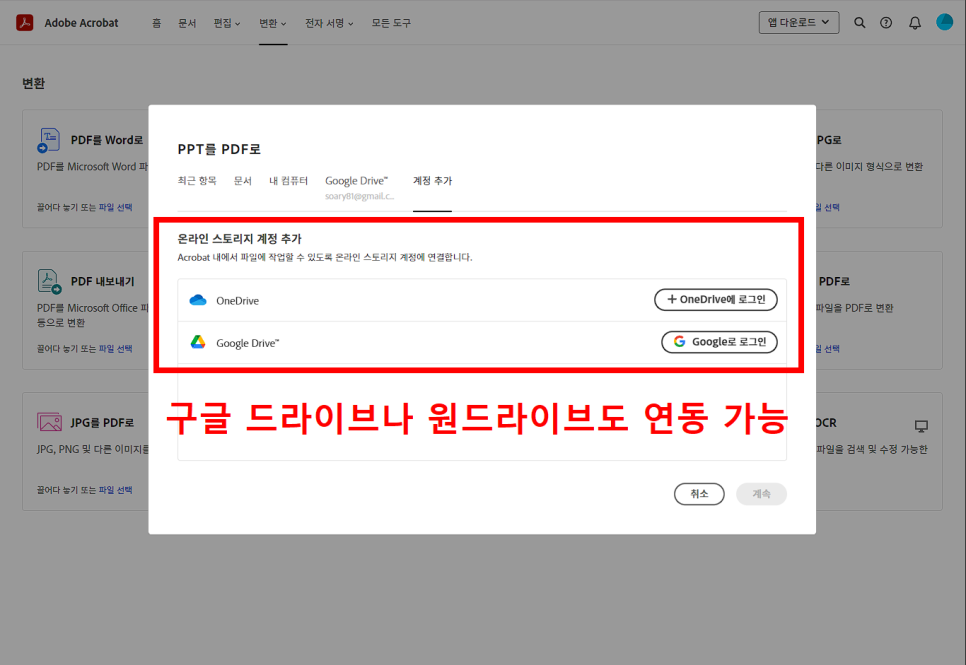Click 파일 선택 link on PDF를 Word로 card
966x665 pixels.
pos(115,208)
